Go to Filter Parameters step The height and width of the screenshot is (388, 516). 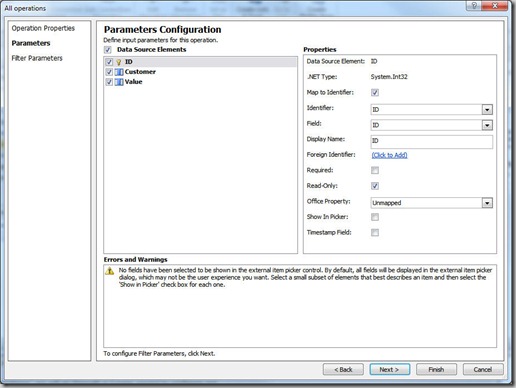pyautogui.click(x=37, y=58)
